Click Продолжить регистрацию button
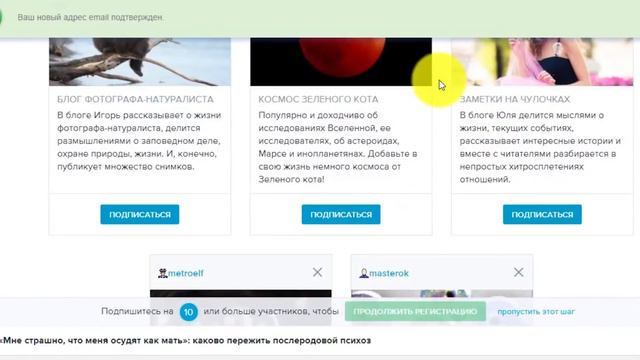The height and width of the screenshot is (360, 640). click(x=415, y=311)
